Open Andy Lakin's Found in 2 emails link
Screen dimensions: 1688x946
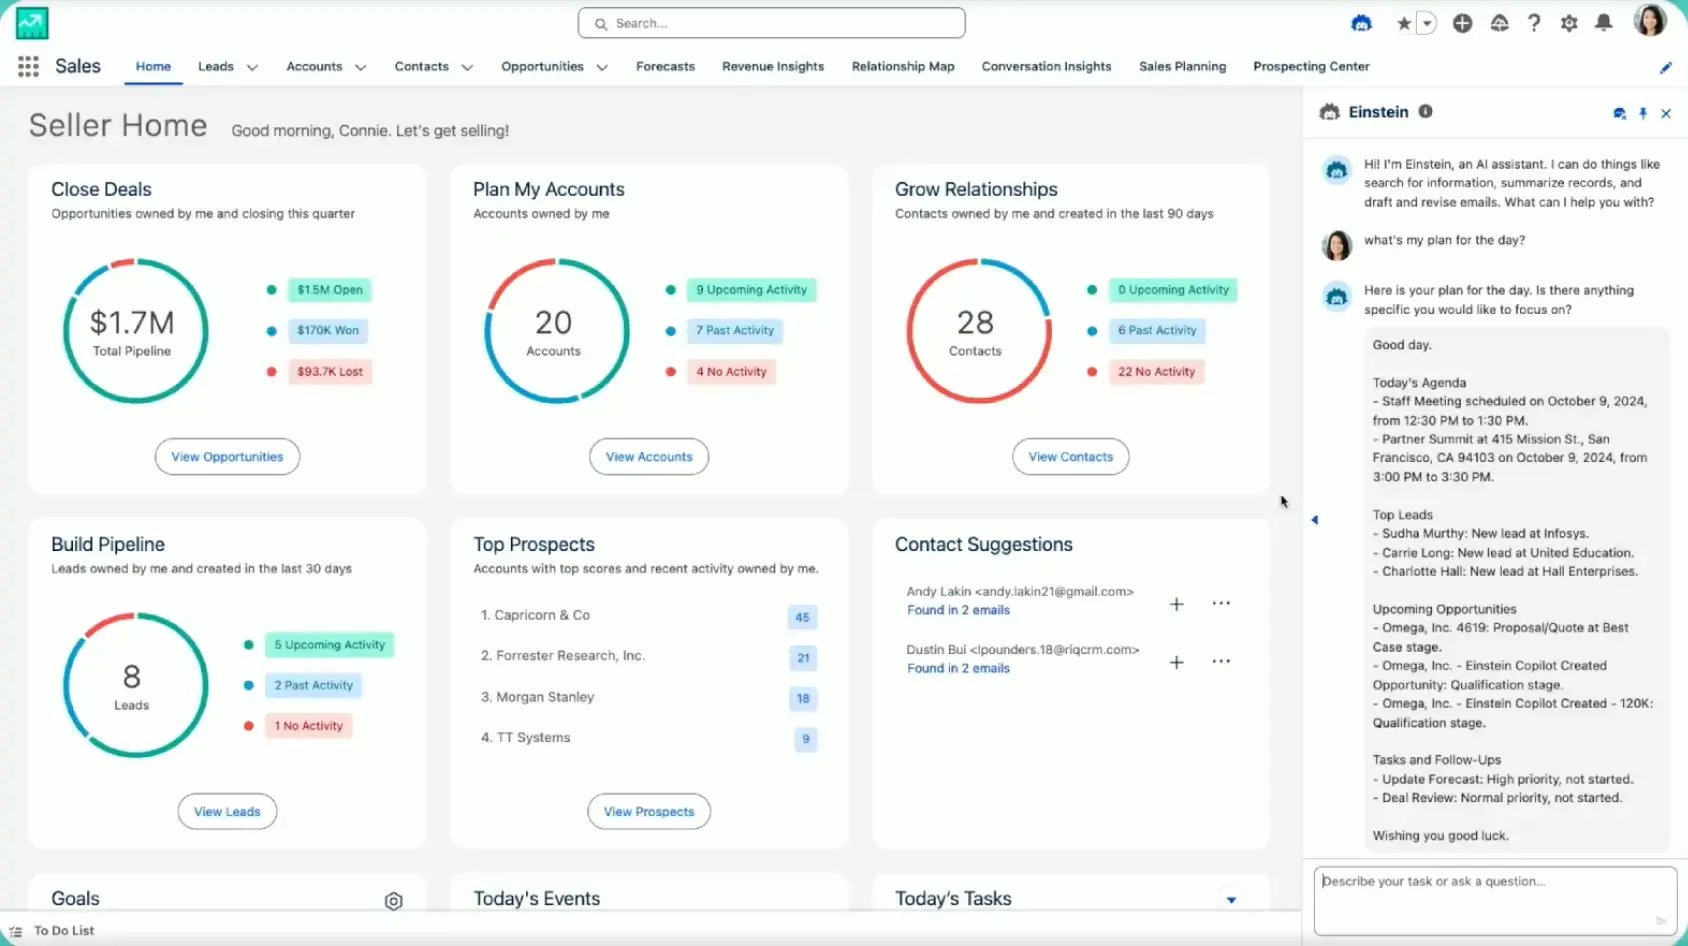958,610
